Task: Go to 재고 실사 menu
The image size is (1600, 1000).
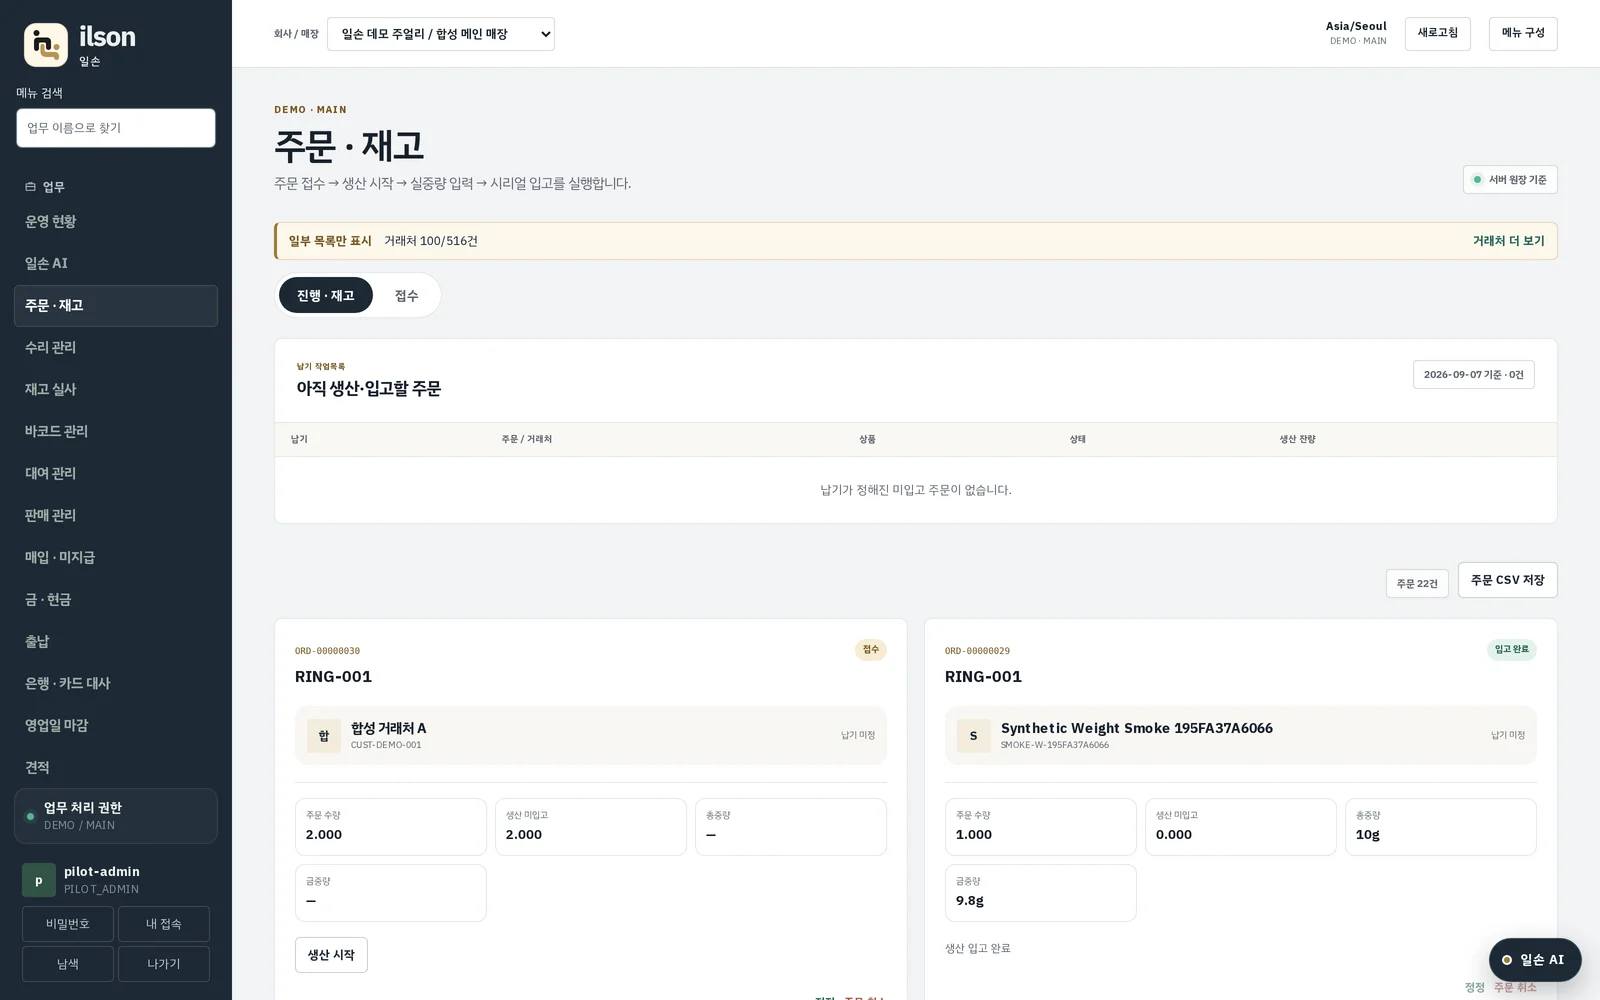Action: [116, 390]
